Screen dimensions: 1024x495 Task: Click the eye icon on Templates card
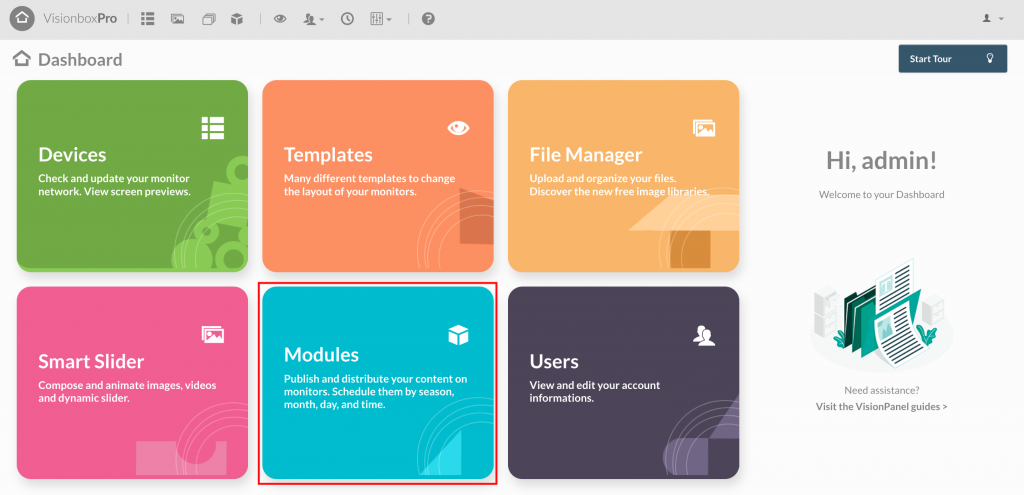point(458,128)
